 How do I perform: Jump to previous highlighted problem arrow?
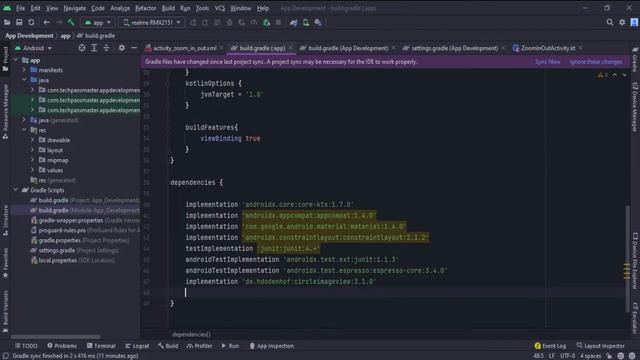click(x=615, y=75)
